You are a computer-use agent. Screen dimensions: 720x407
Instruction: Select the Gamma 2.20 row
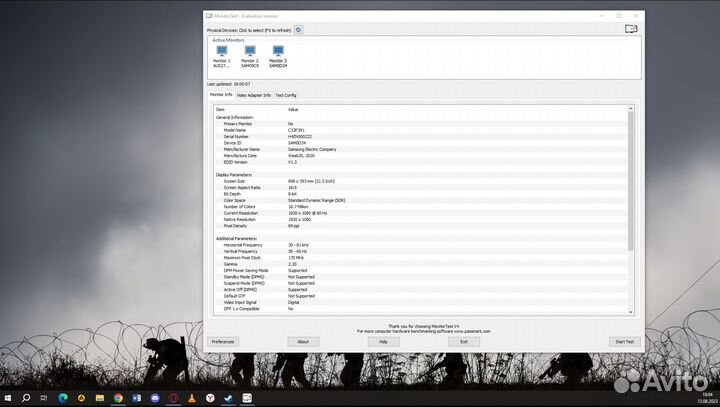421,264
